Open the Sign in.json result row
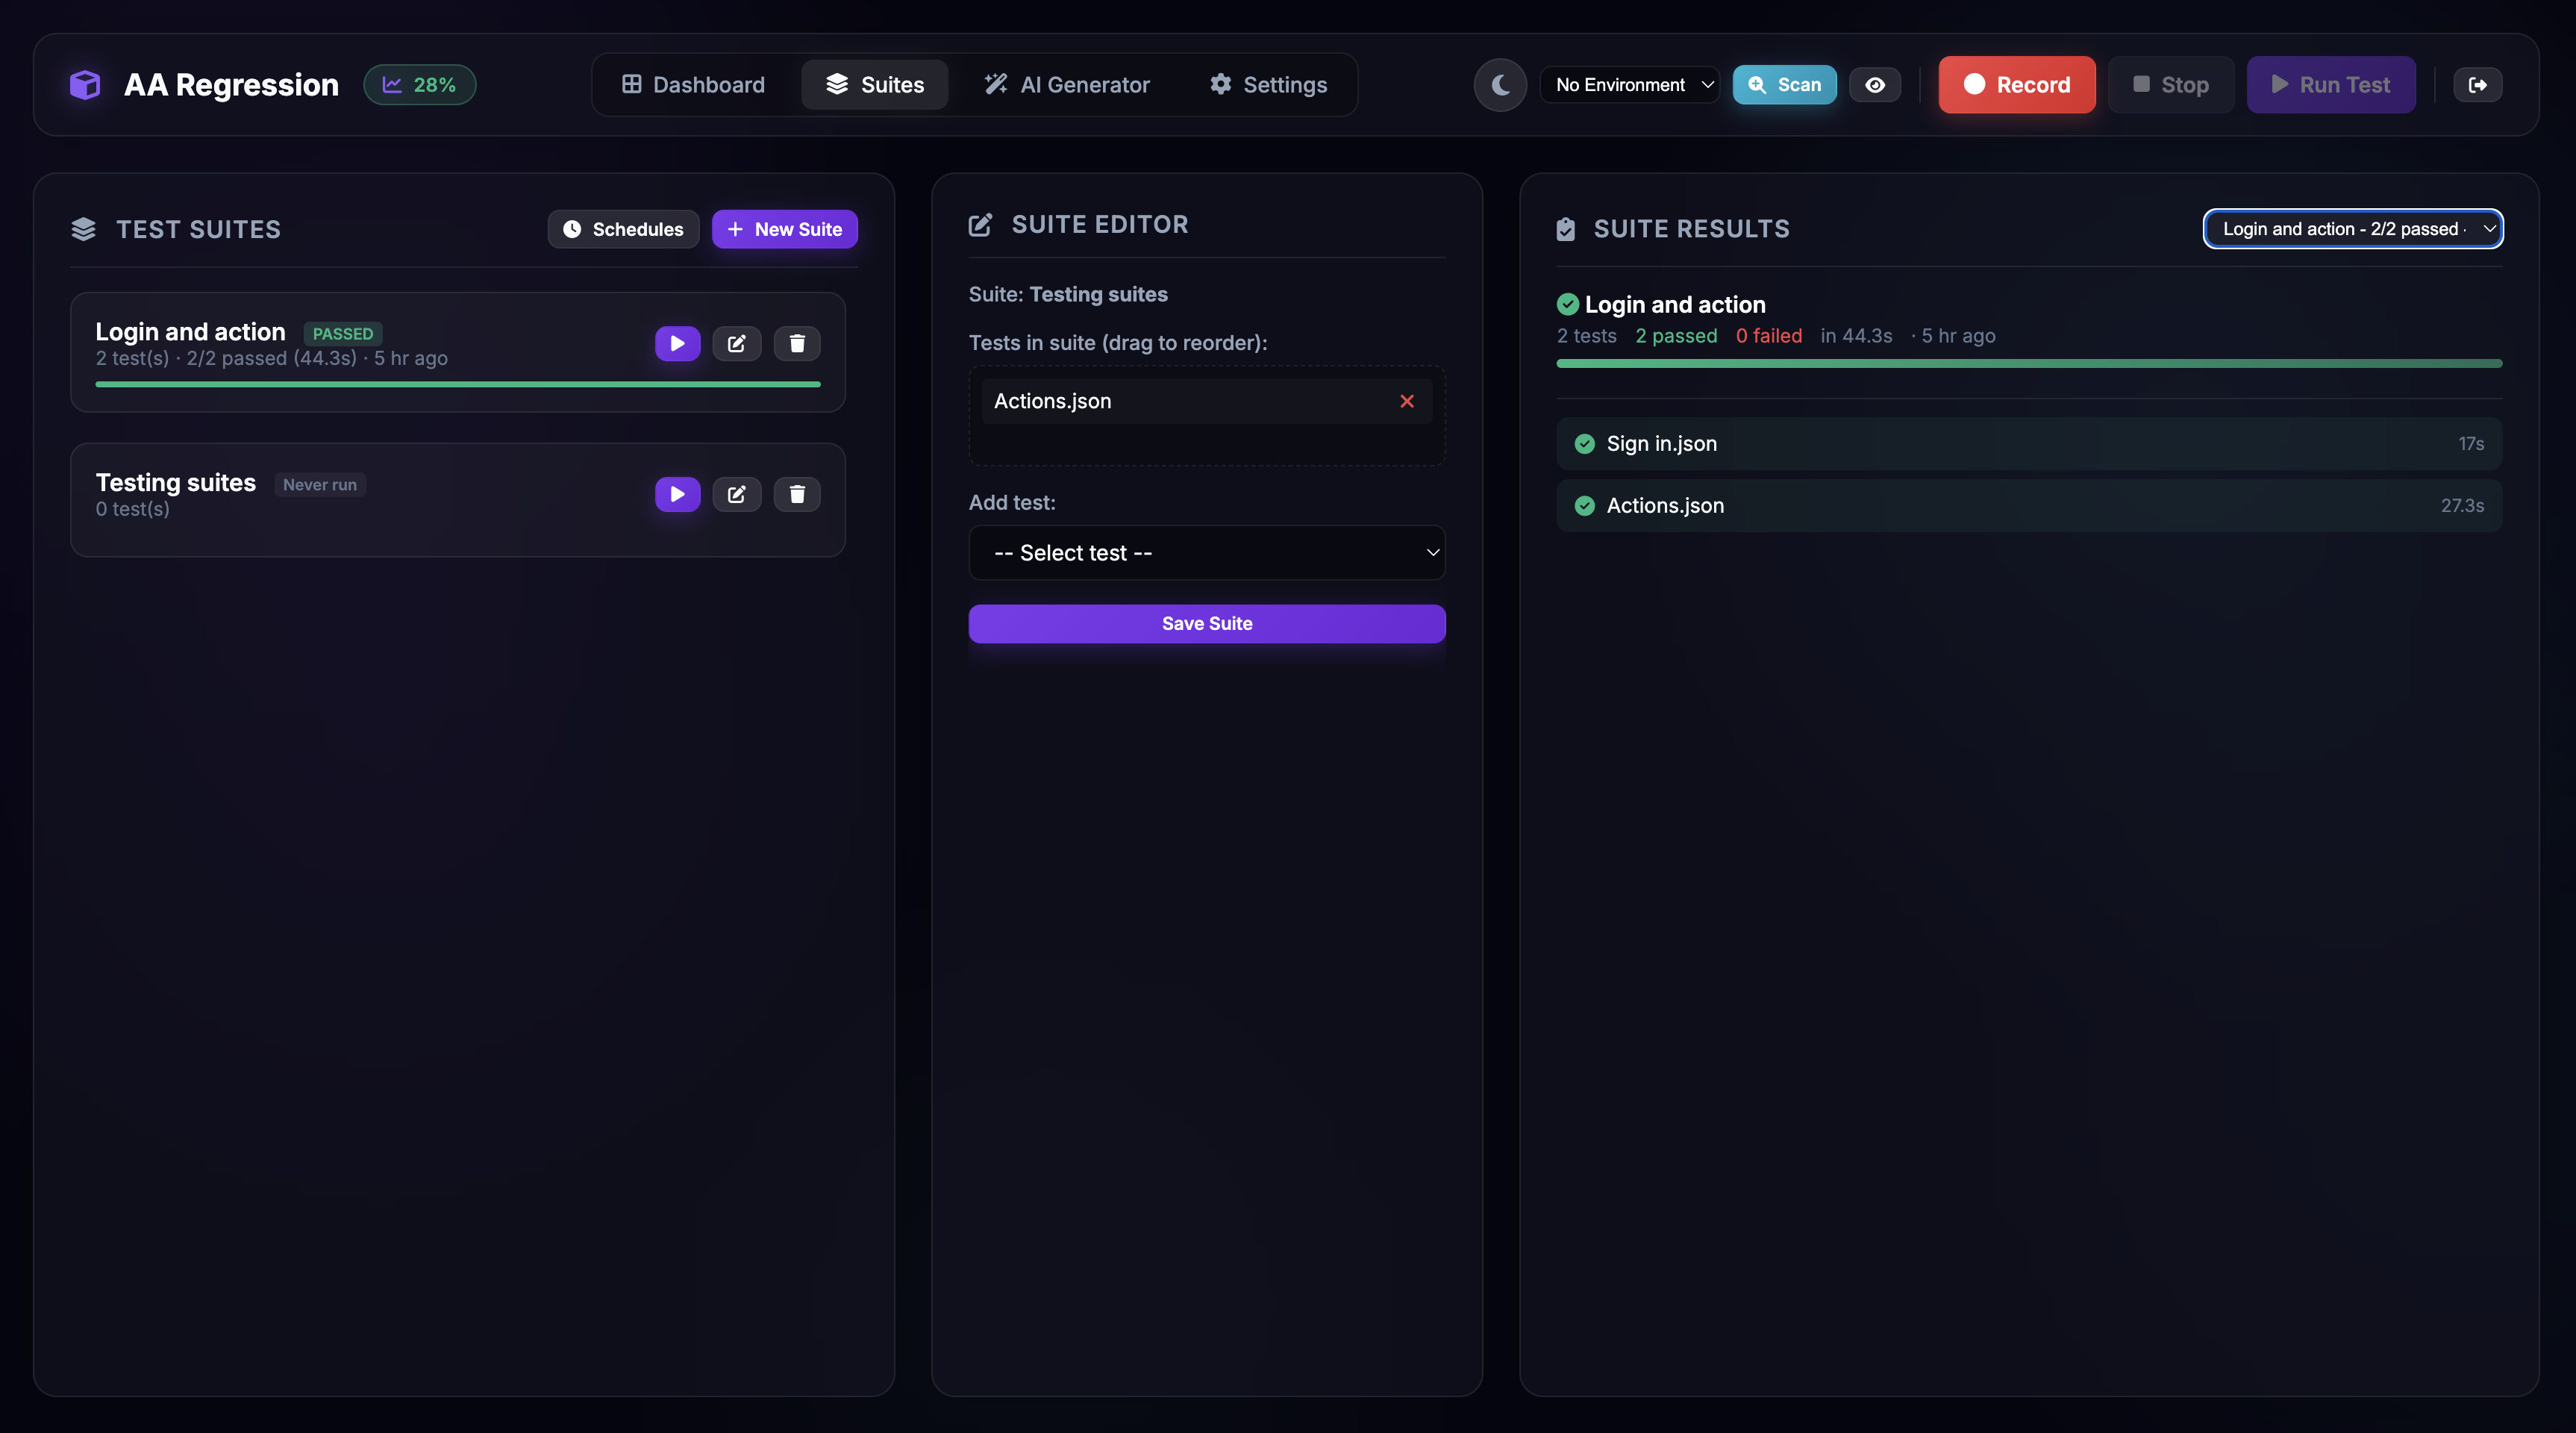 click(x=2028, y=444)
